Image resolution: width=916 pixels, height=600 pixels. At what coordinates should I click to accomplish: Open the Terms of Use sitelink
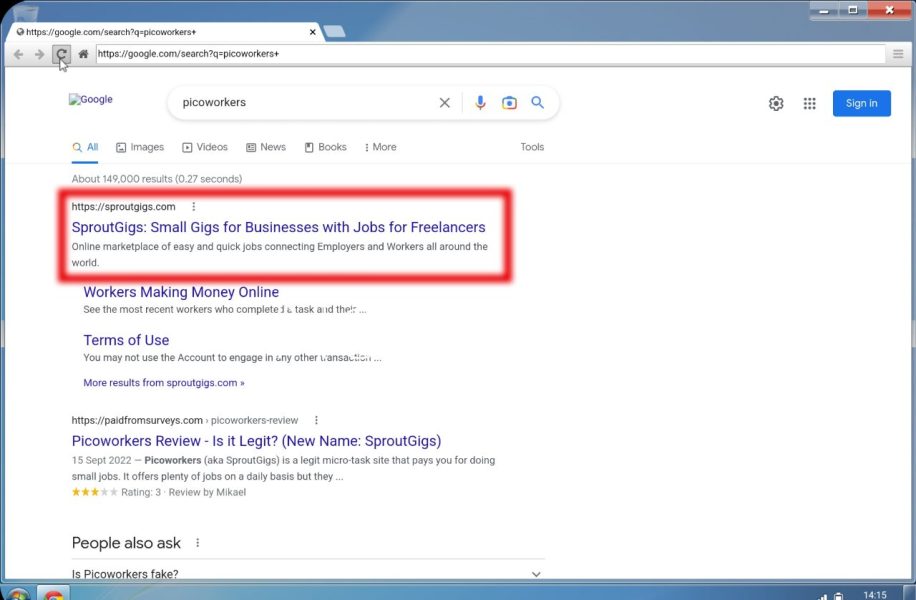pos(126,340)
